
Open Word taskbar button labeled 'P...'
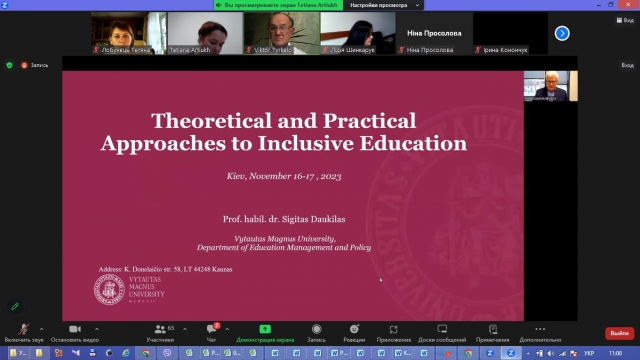click(339, 353)
